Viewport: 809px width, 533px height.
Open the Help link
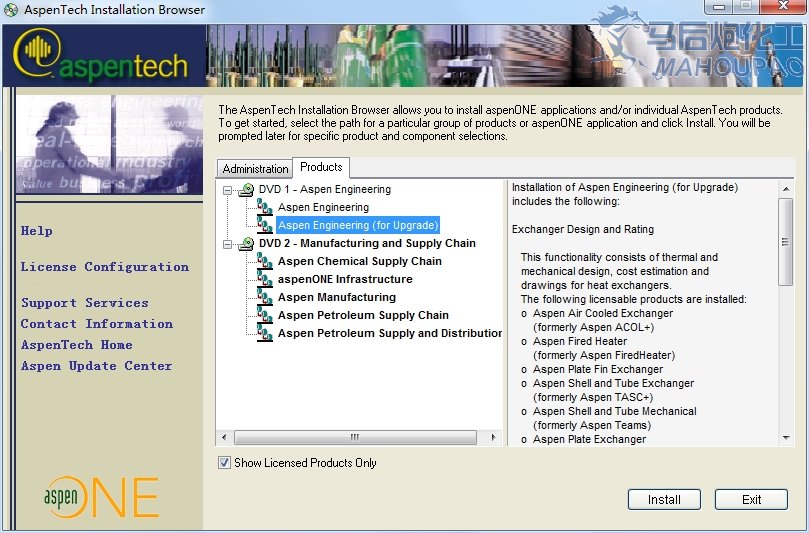pos(37,231)
